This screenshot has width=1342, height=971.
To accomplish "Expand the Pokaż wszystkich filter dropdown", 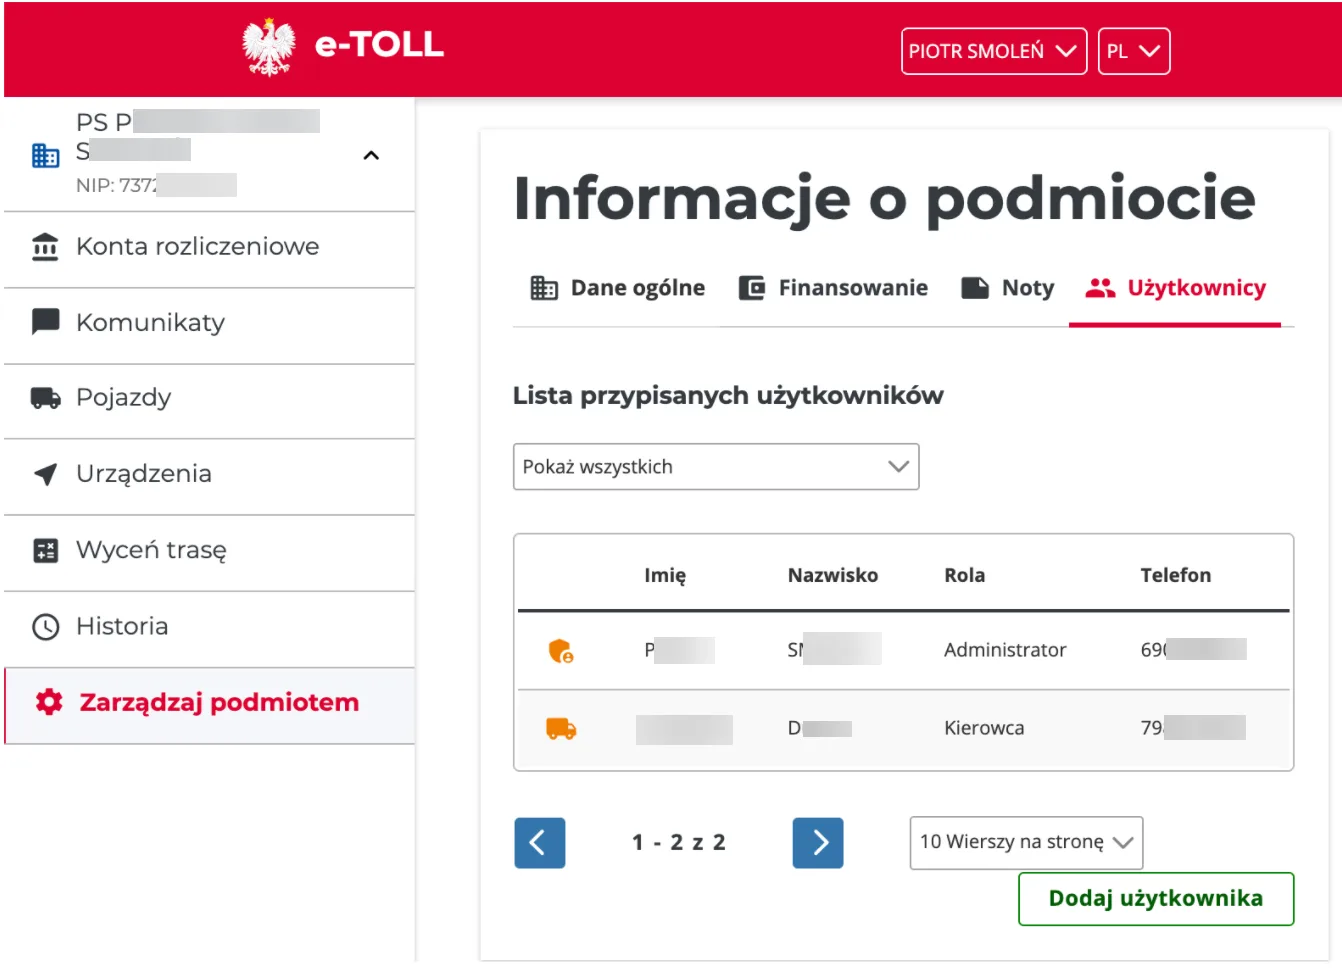I will tap(716, 467).
